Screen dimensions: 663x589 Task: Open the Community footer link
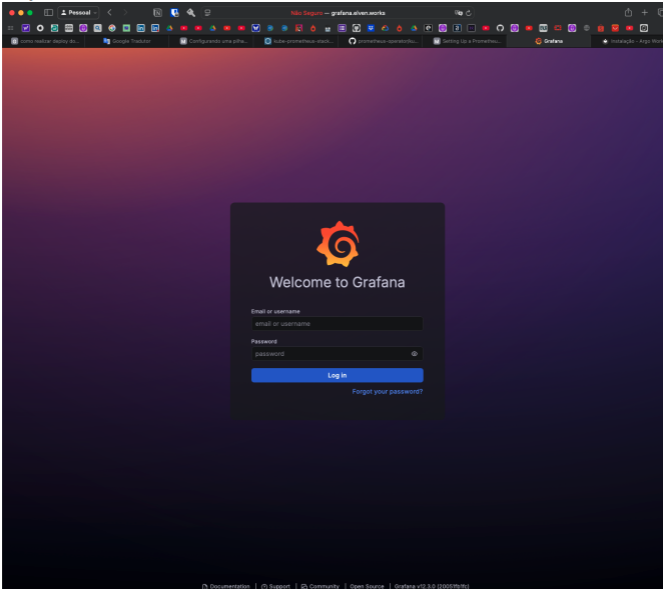tap(320, 586)
